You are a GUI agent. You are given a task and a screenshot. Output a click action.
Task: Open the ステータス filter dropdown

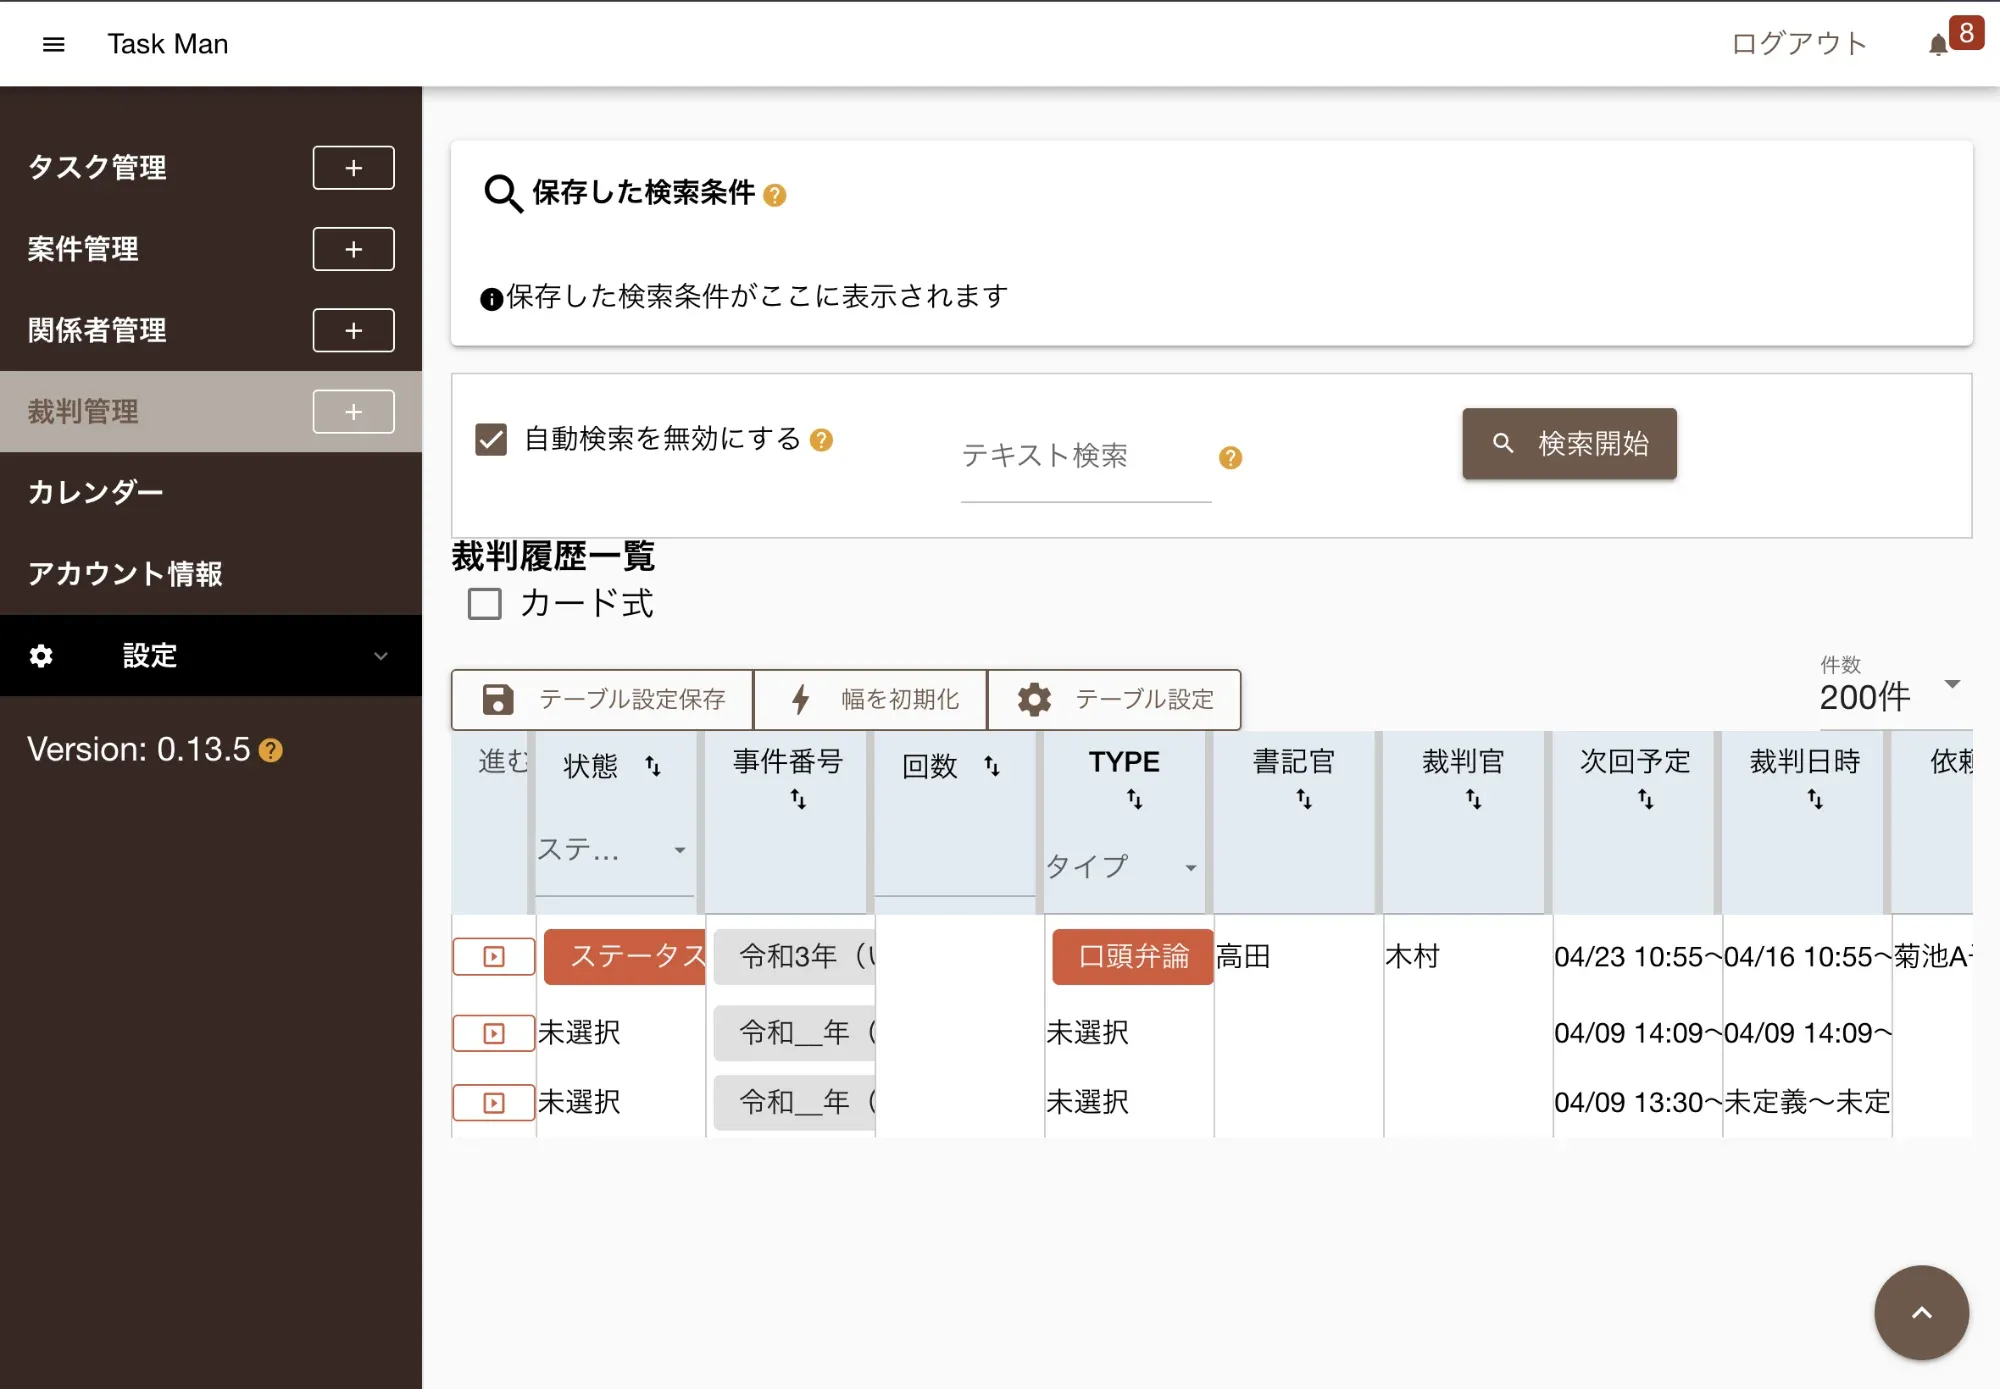point(612,850)
